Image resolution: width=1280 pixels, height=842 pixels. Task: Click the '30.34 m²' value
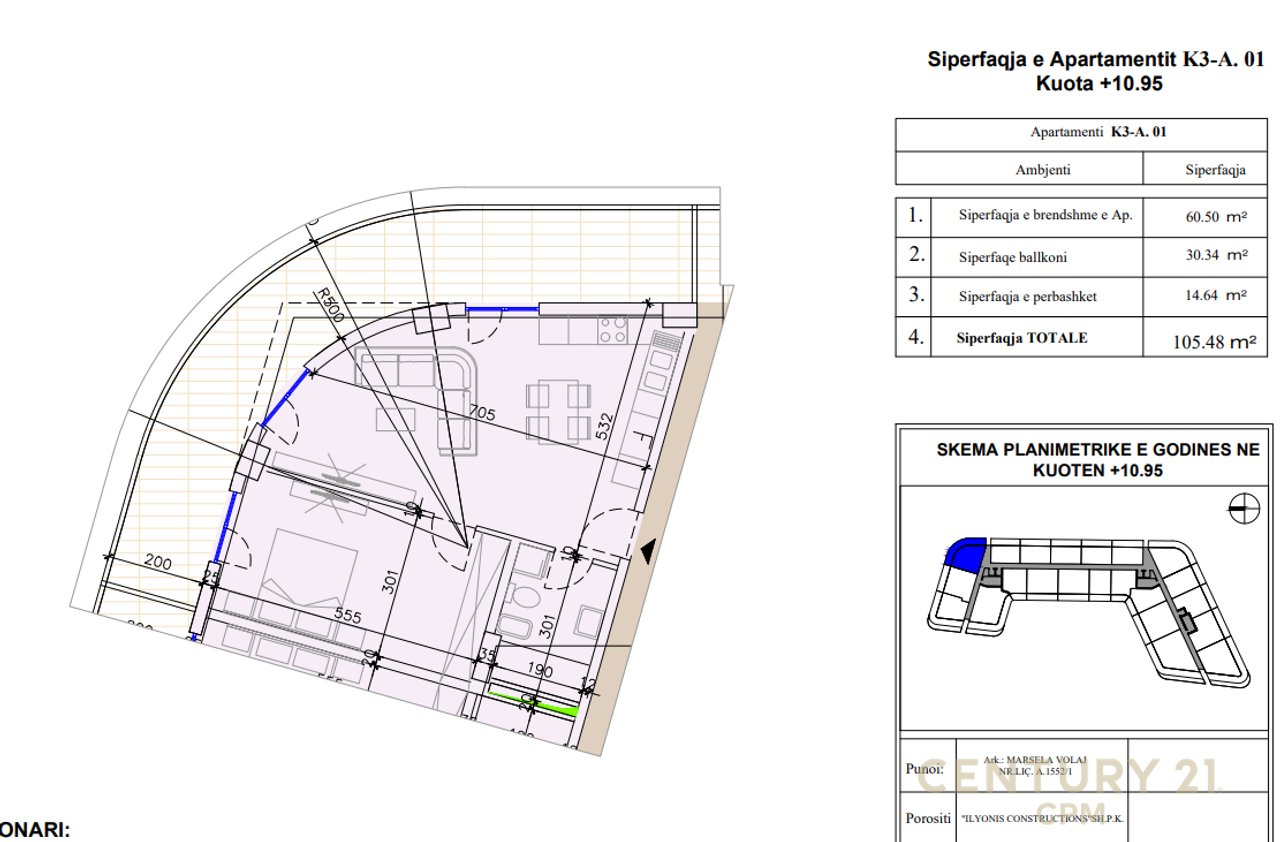1216,256
